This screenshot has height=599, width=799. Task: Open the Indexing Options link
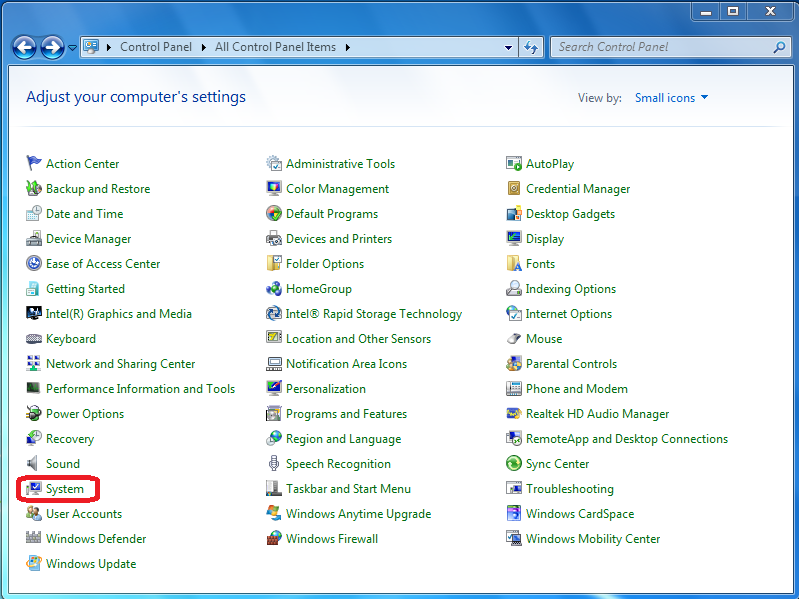tap(570, 289)
